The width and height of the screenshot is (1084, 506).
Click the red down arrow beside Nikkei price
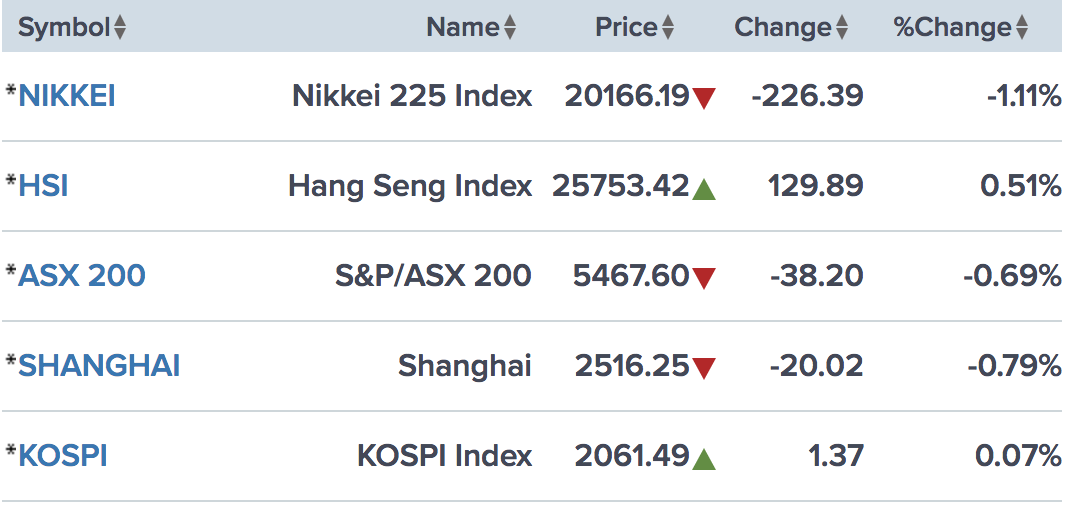pyautogui.click(x=704, y=98)
